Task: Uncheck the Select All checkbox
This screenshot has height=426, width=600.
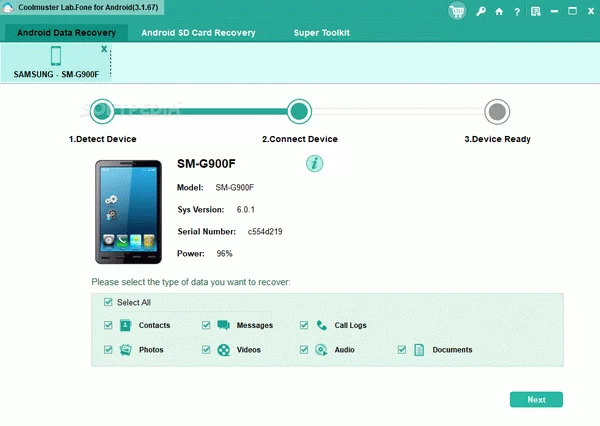Action: pos(108,302)
